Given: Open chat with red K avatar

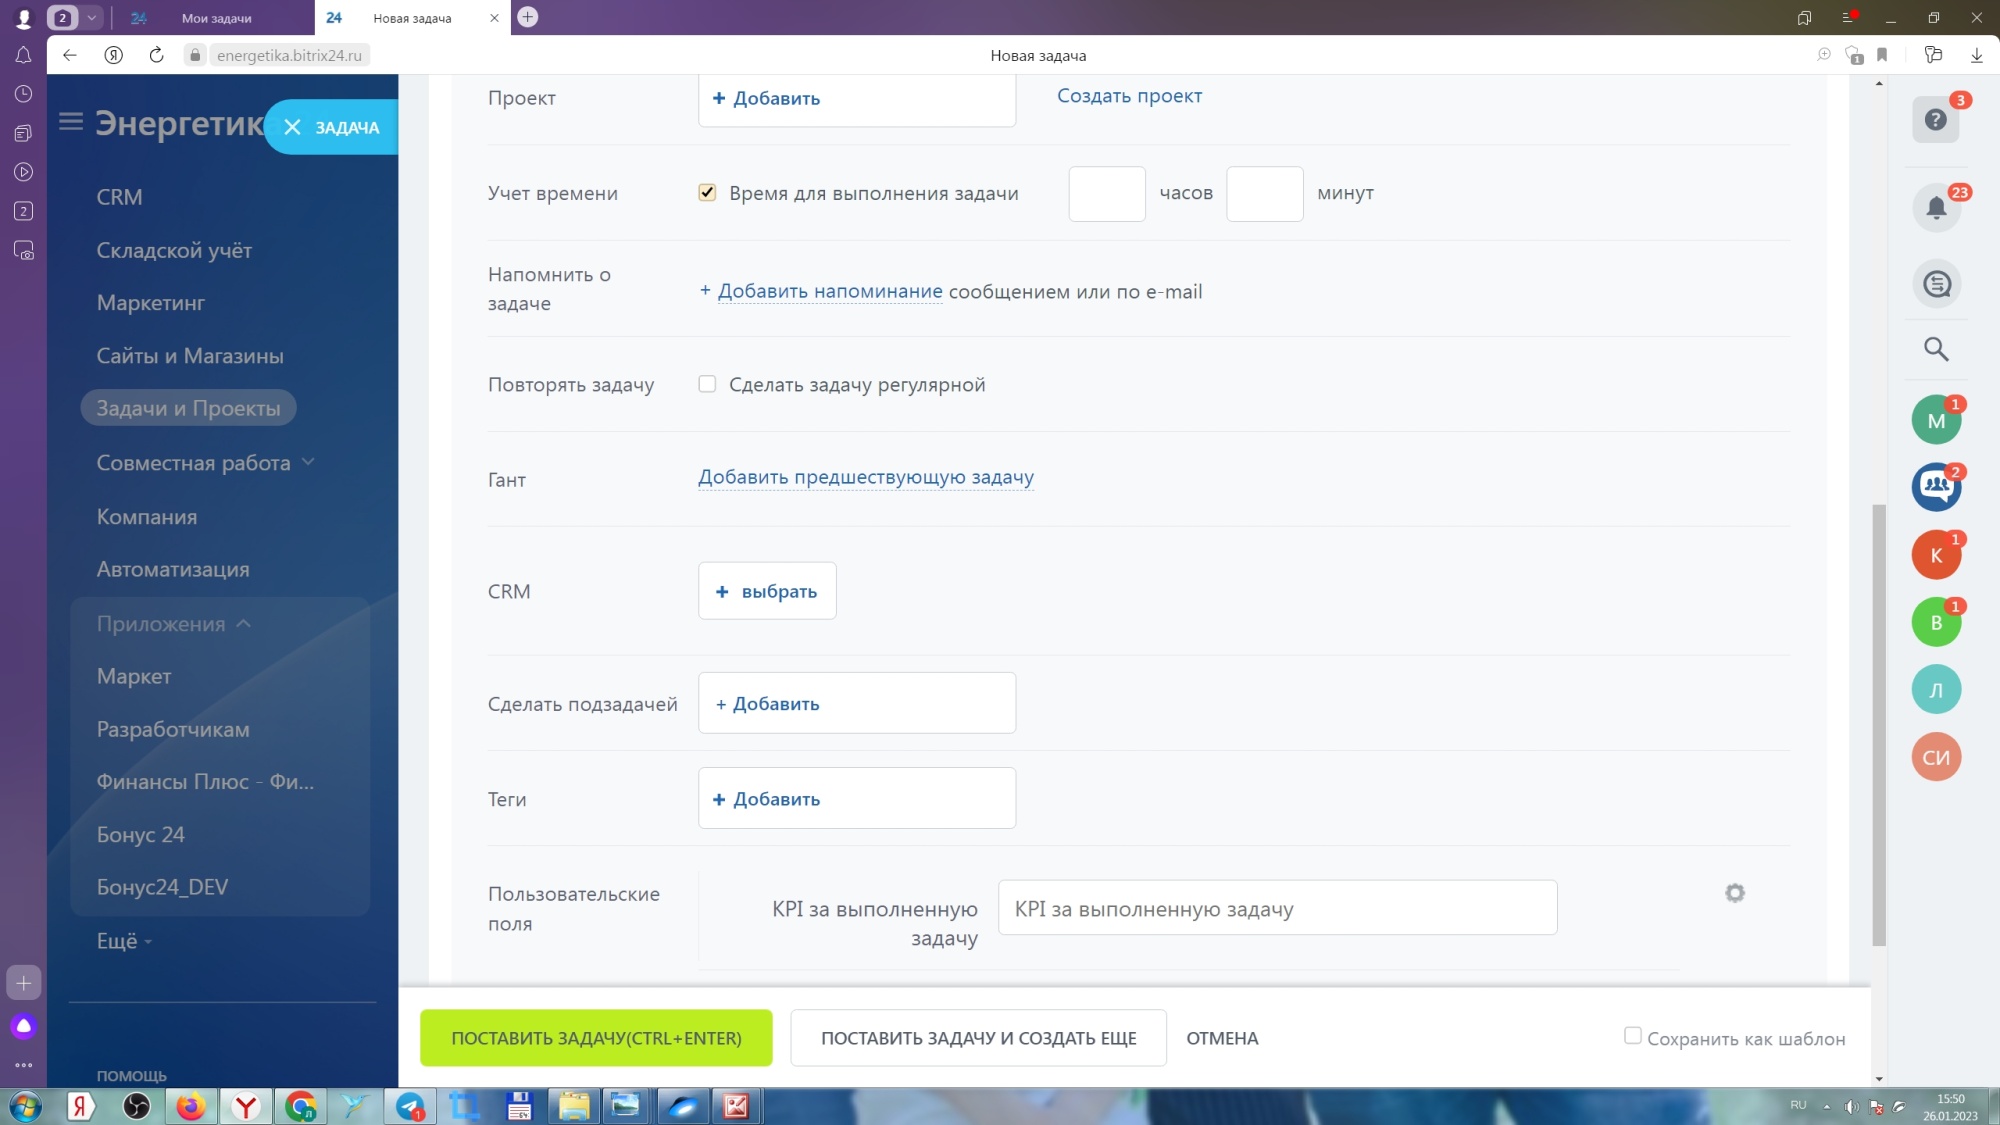Looking at the screenshot, I should pos(1936,555).
